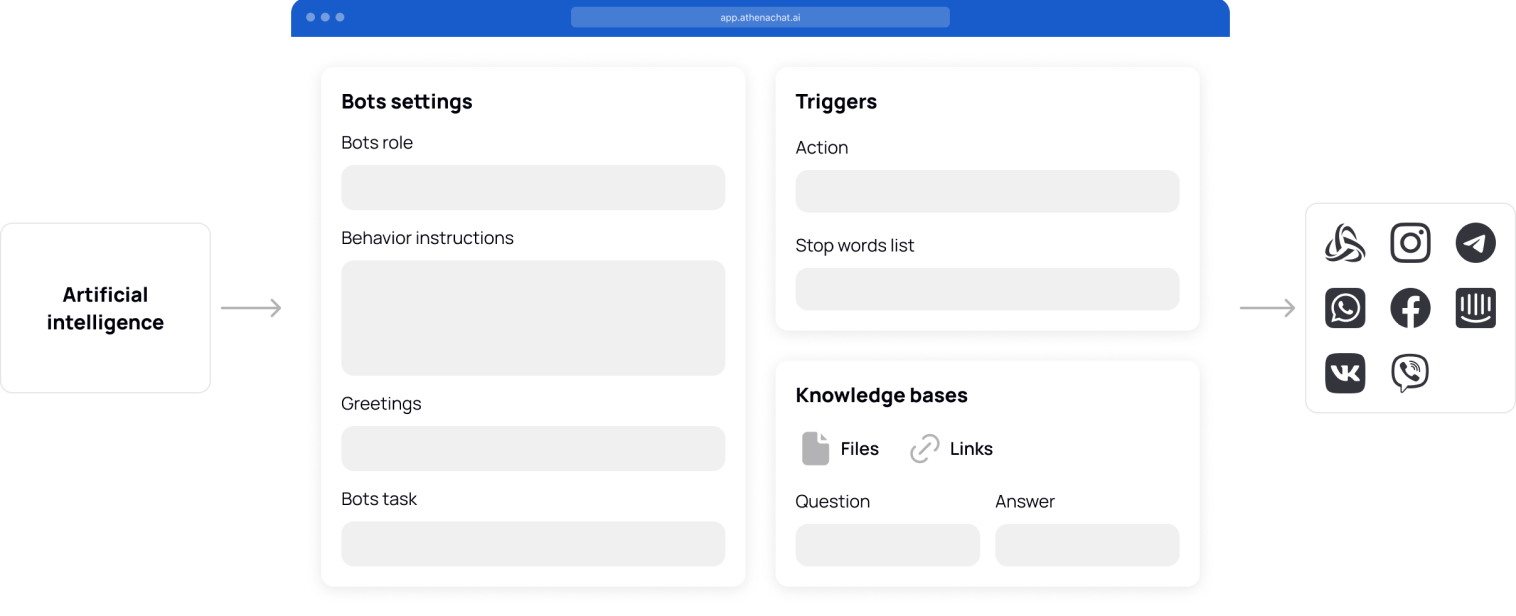This screenshot has height=616, width=1516.
Task: Choose the Facebook channel icon
Action: (x=1410, y=308)
